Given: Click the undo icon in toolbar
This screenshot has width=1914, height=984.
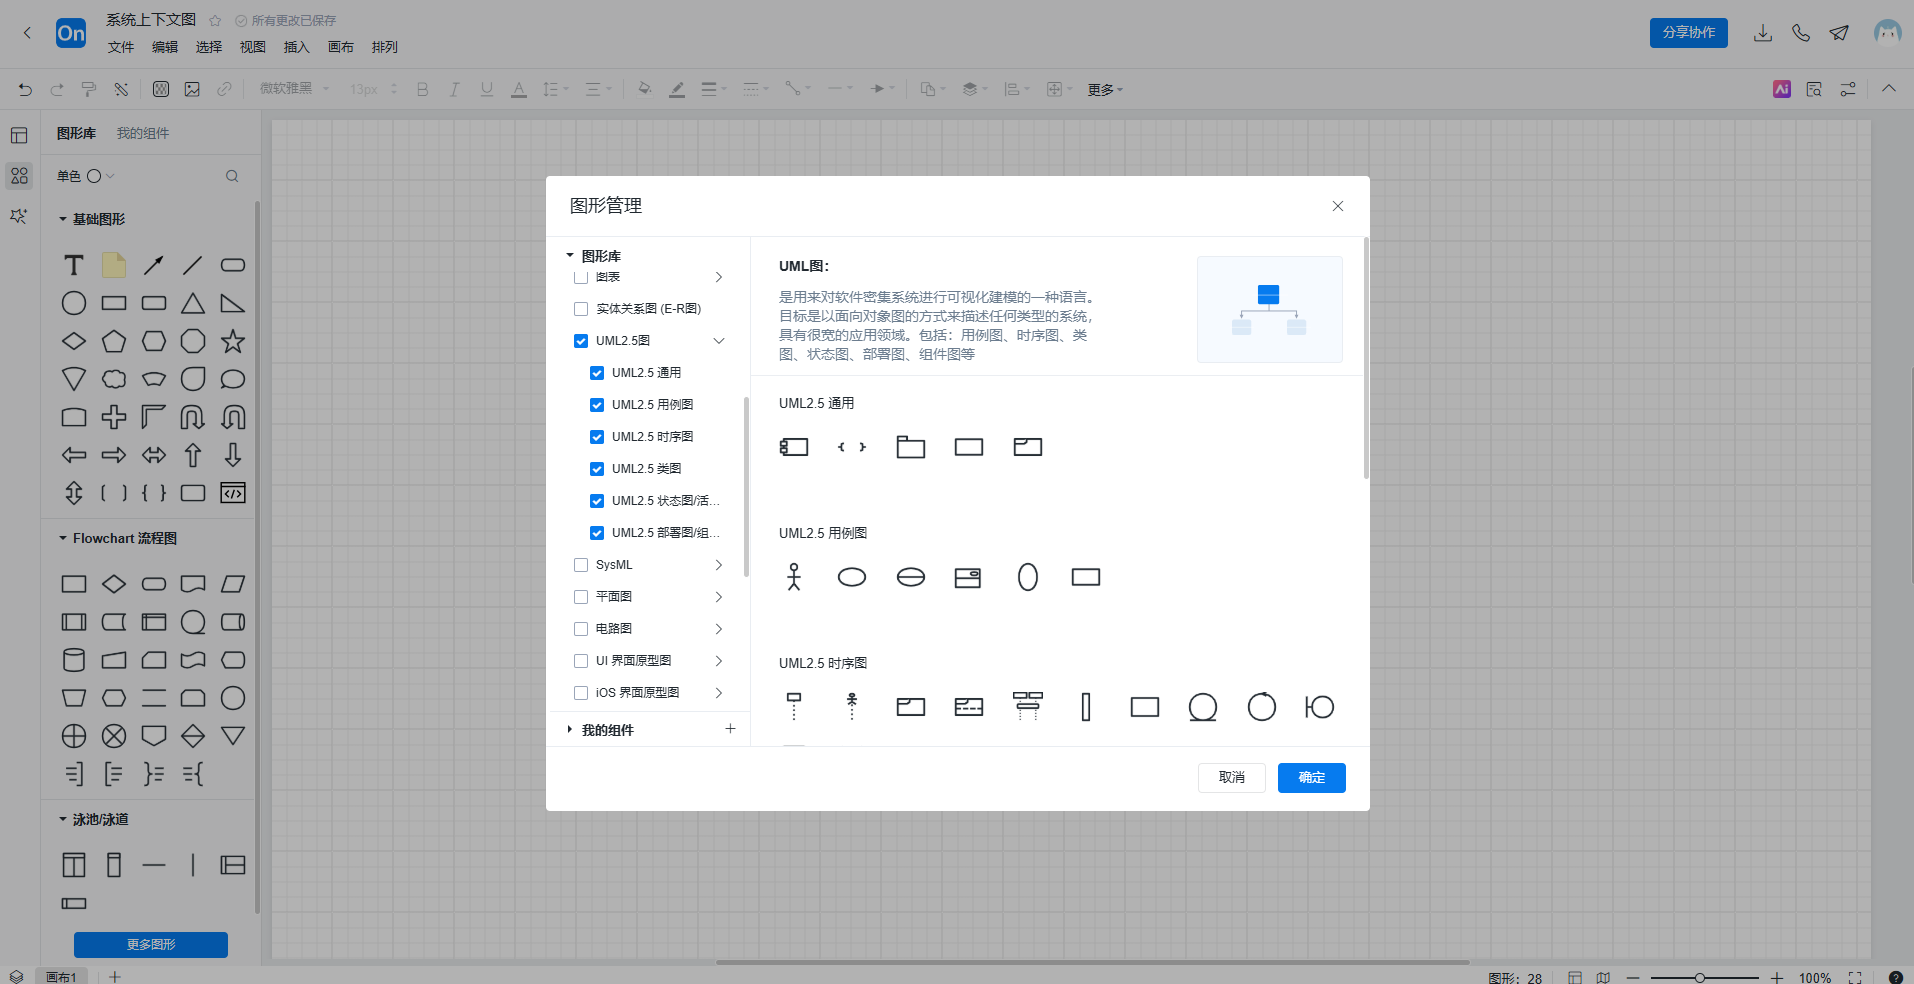Looking at the screenshot, I should [25, 89].
